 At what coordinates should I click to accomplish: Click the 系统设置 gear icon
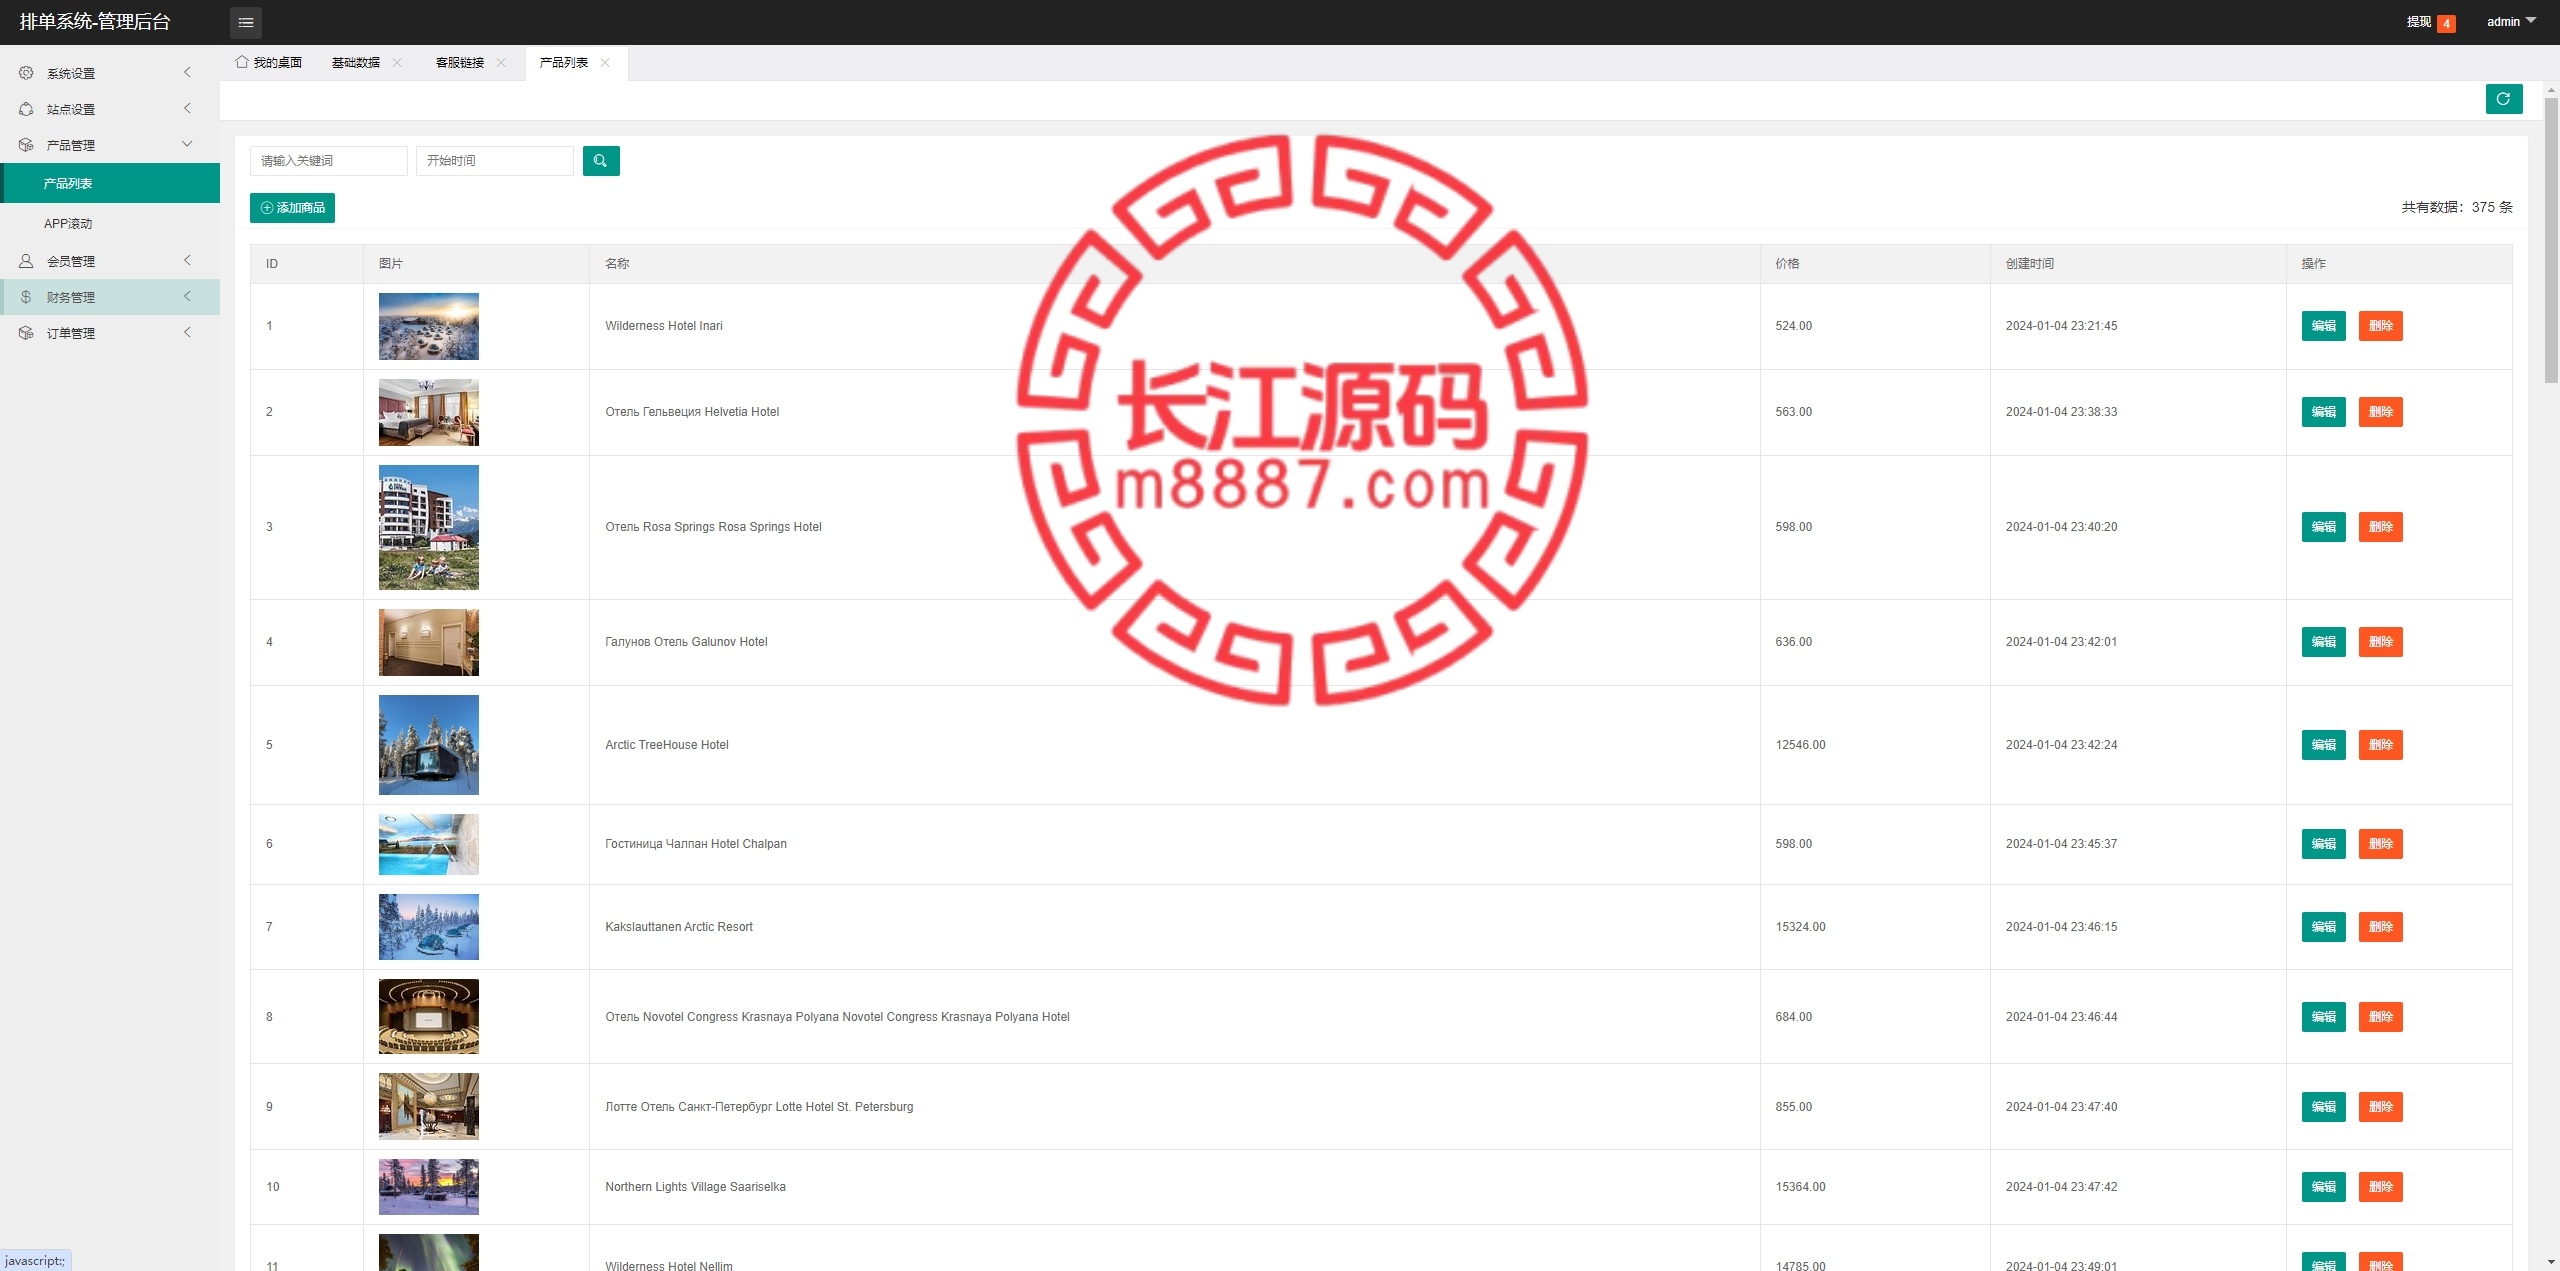click(26, 73)
